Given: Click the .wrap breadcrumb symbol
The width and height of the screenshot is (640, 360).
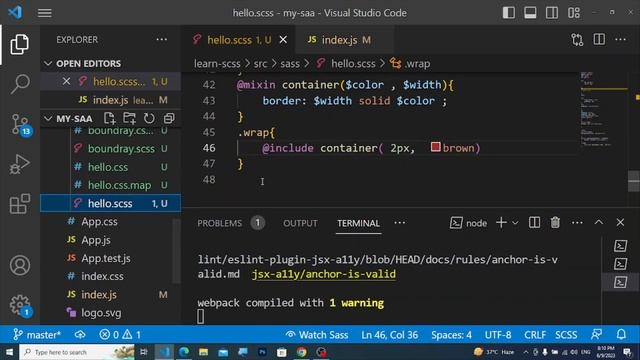Looking at the screenshot, I should pos(410,64).
